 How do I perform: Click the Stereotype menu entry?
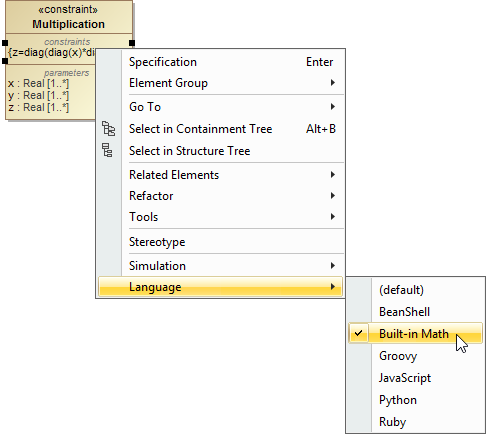(220, 242)
